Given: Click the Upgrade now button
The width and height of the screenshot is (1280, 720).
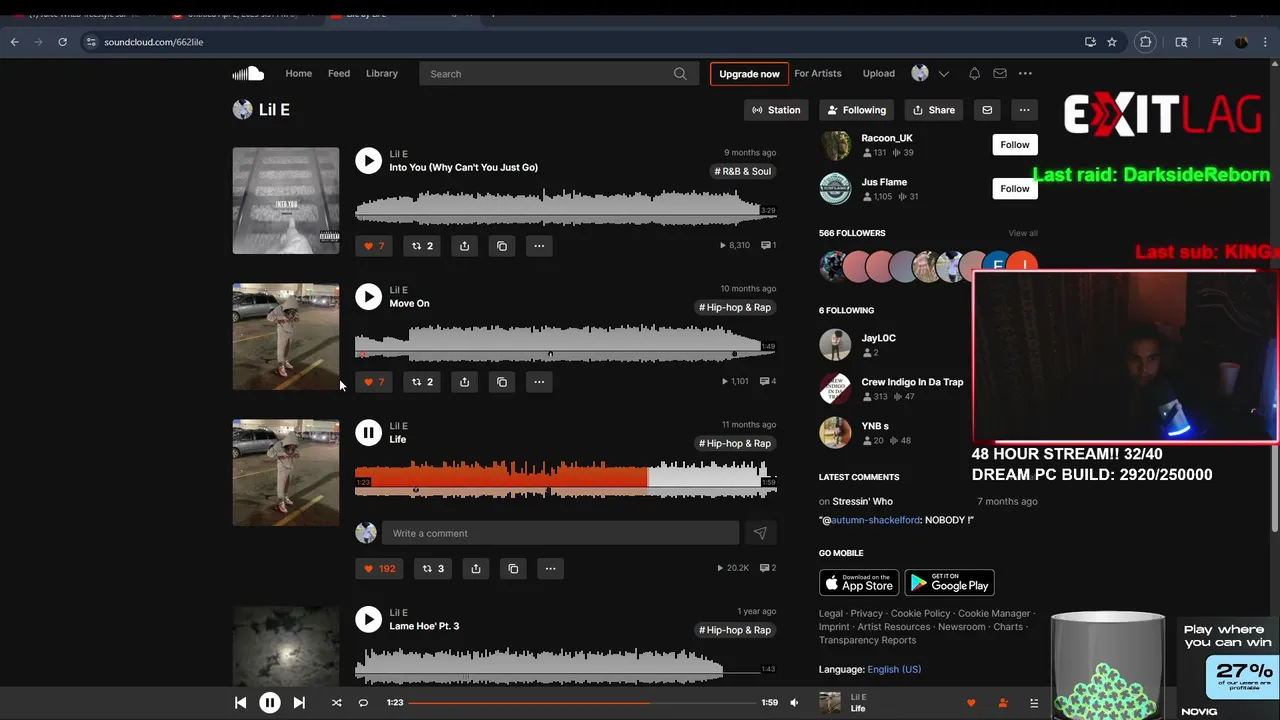Looking at the screenshot, I should click(x=749, y=74).
